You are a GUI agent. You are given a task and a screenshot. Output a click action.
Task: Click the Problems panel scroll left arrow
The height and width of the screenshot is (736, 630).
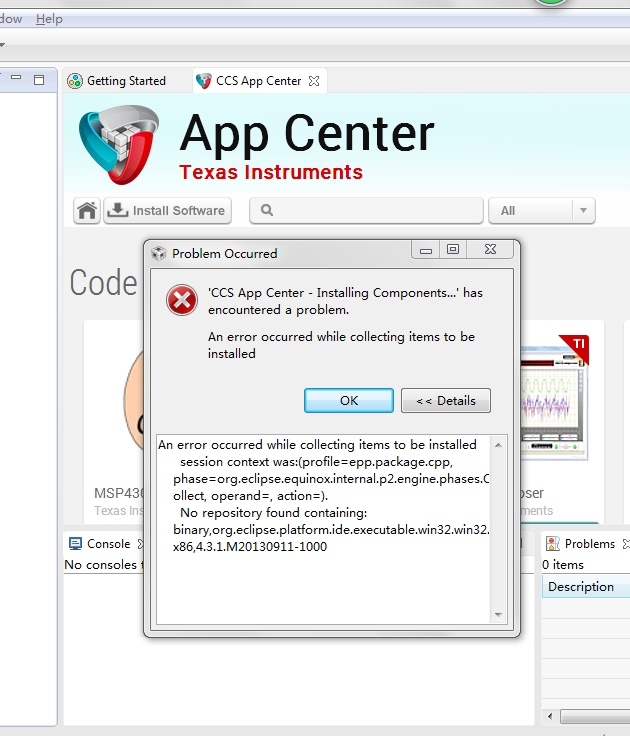tap(550, 716)
